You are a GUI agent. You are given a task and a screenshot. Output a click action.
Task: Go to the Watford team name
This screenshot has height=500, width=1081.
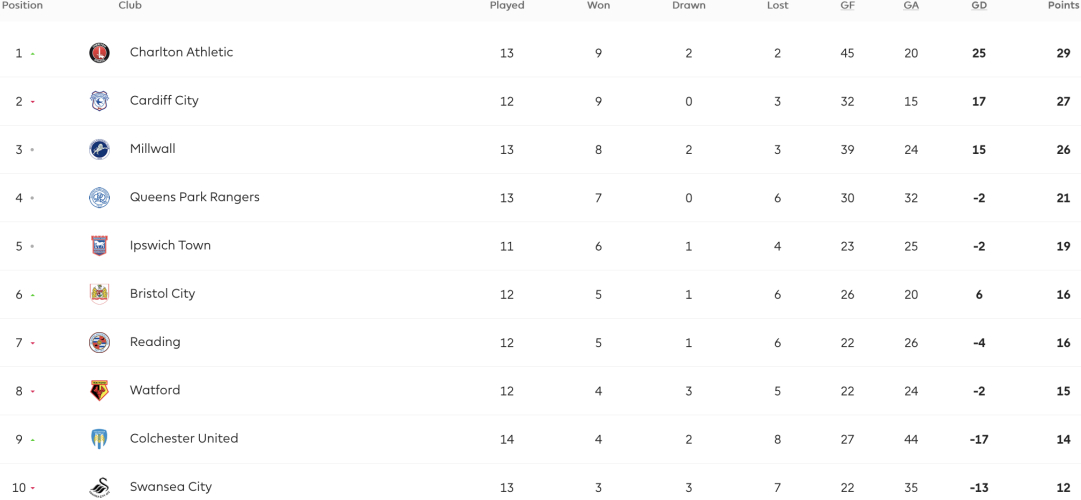155,390
